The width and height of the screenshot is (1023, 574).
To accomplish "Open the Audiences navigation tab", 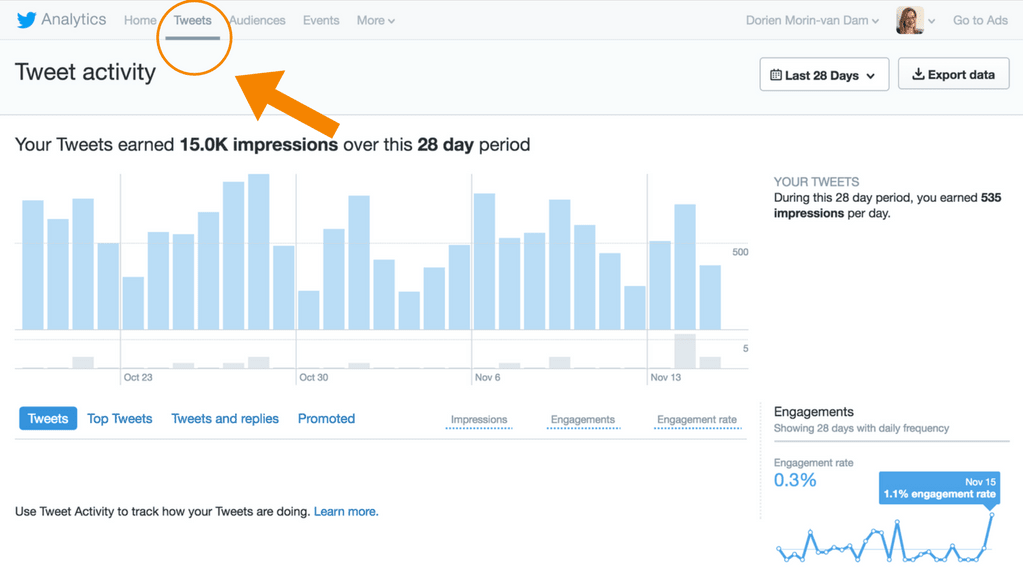I will (x=257, y=20).
